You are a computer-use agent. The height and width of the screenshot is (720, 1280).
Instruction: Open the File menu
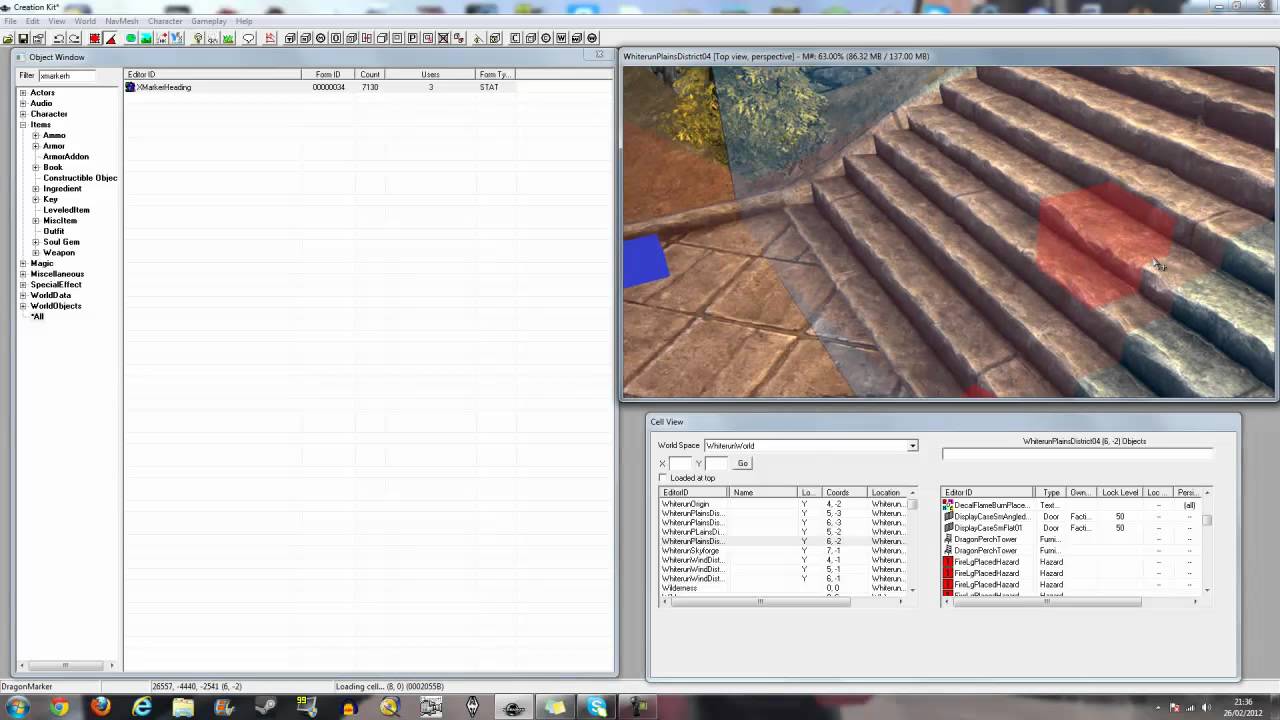[x=10, y=21]
